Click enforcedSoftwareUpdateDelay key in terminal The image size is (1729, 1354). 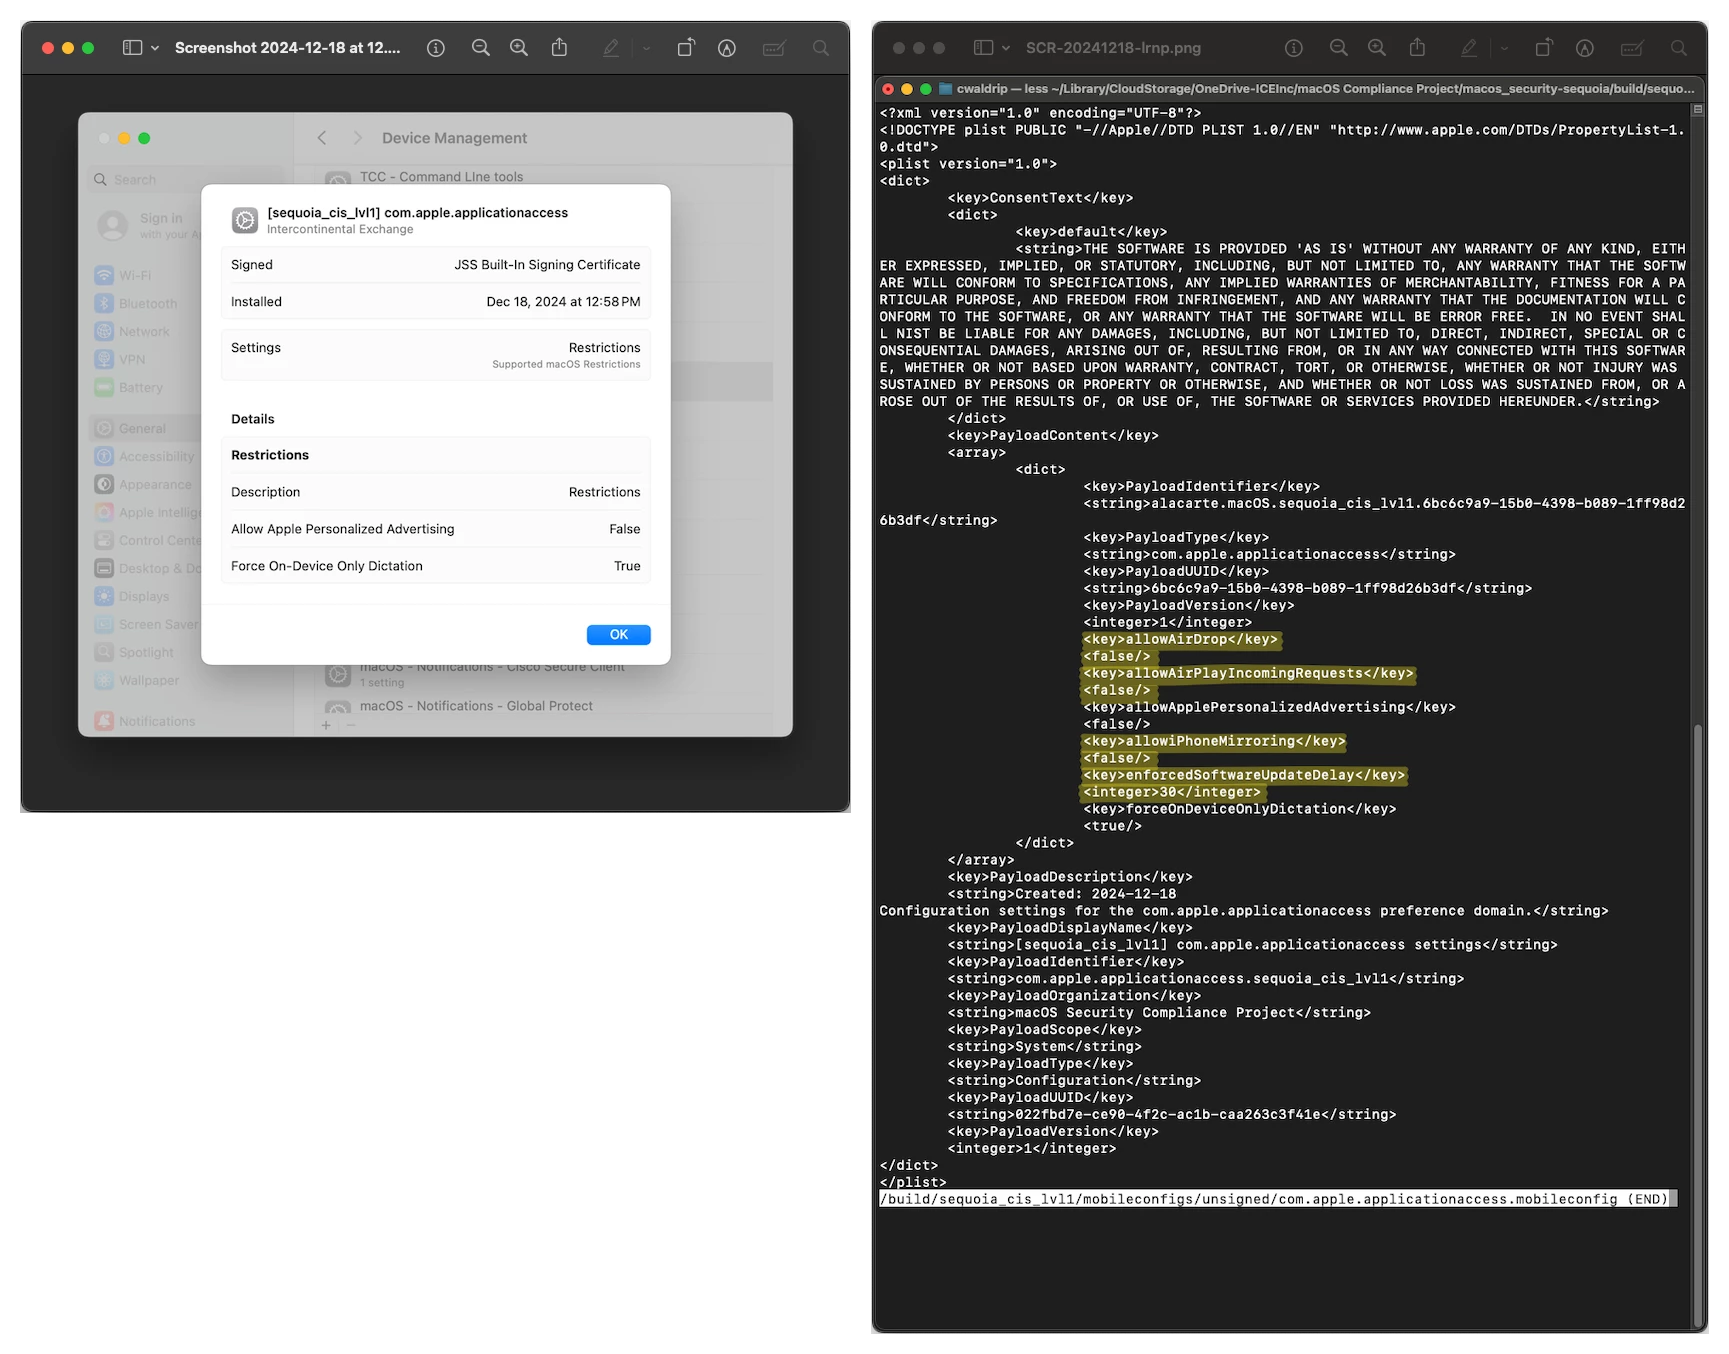point(1245,776)
